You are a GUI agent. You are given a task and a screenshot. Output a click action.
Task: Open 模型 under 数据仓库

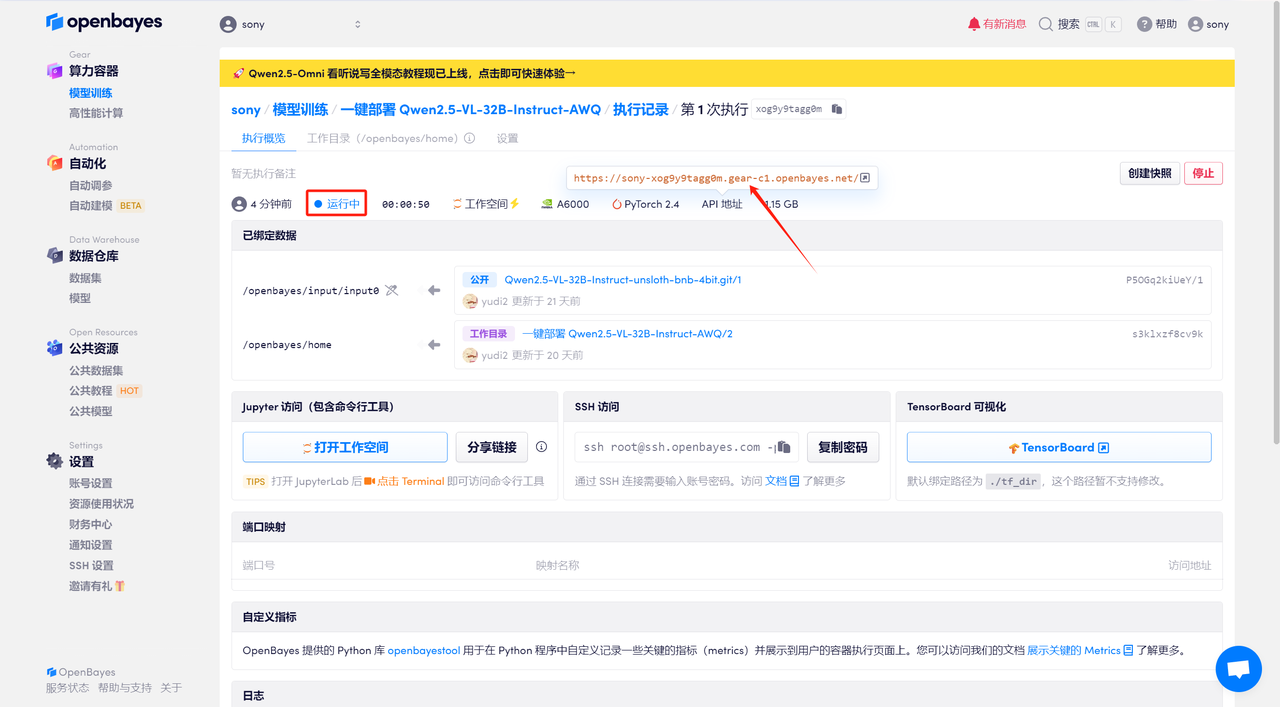coord(80,298)
